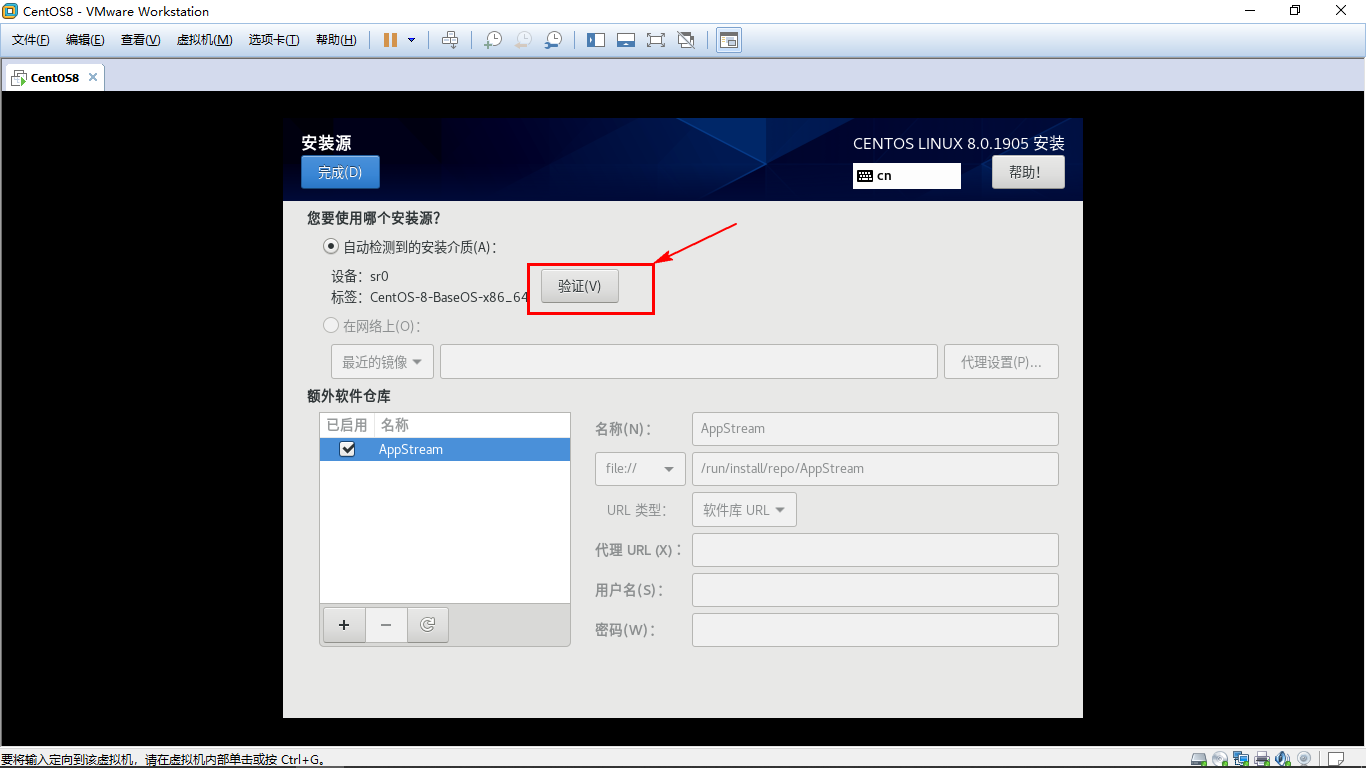Click the 代理 URL (X) input field
1366x768 pixels.
[875, 550]
